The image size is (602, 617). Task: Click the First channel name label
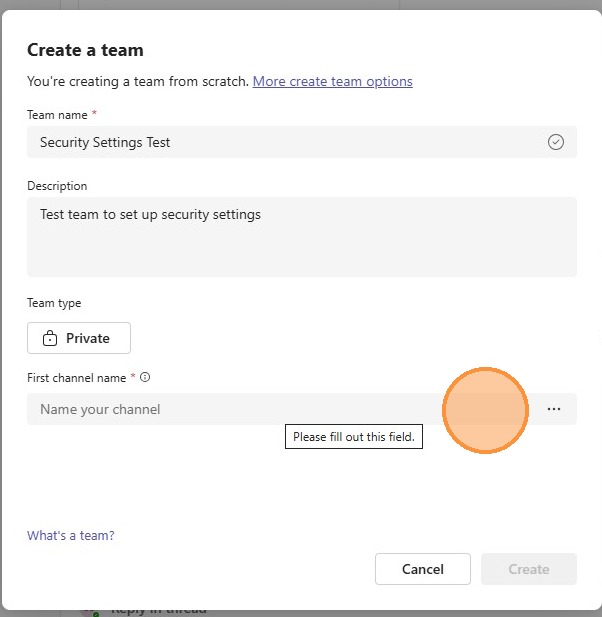[x=76, y=378]
